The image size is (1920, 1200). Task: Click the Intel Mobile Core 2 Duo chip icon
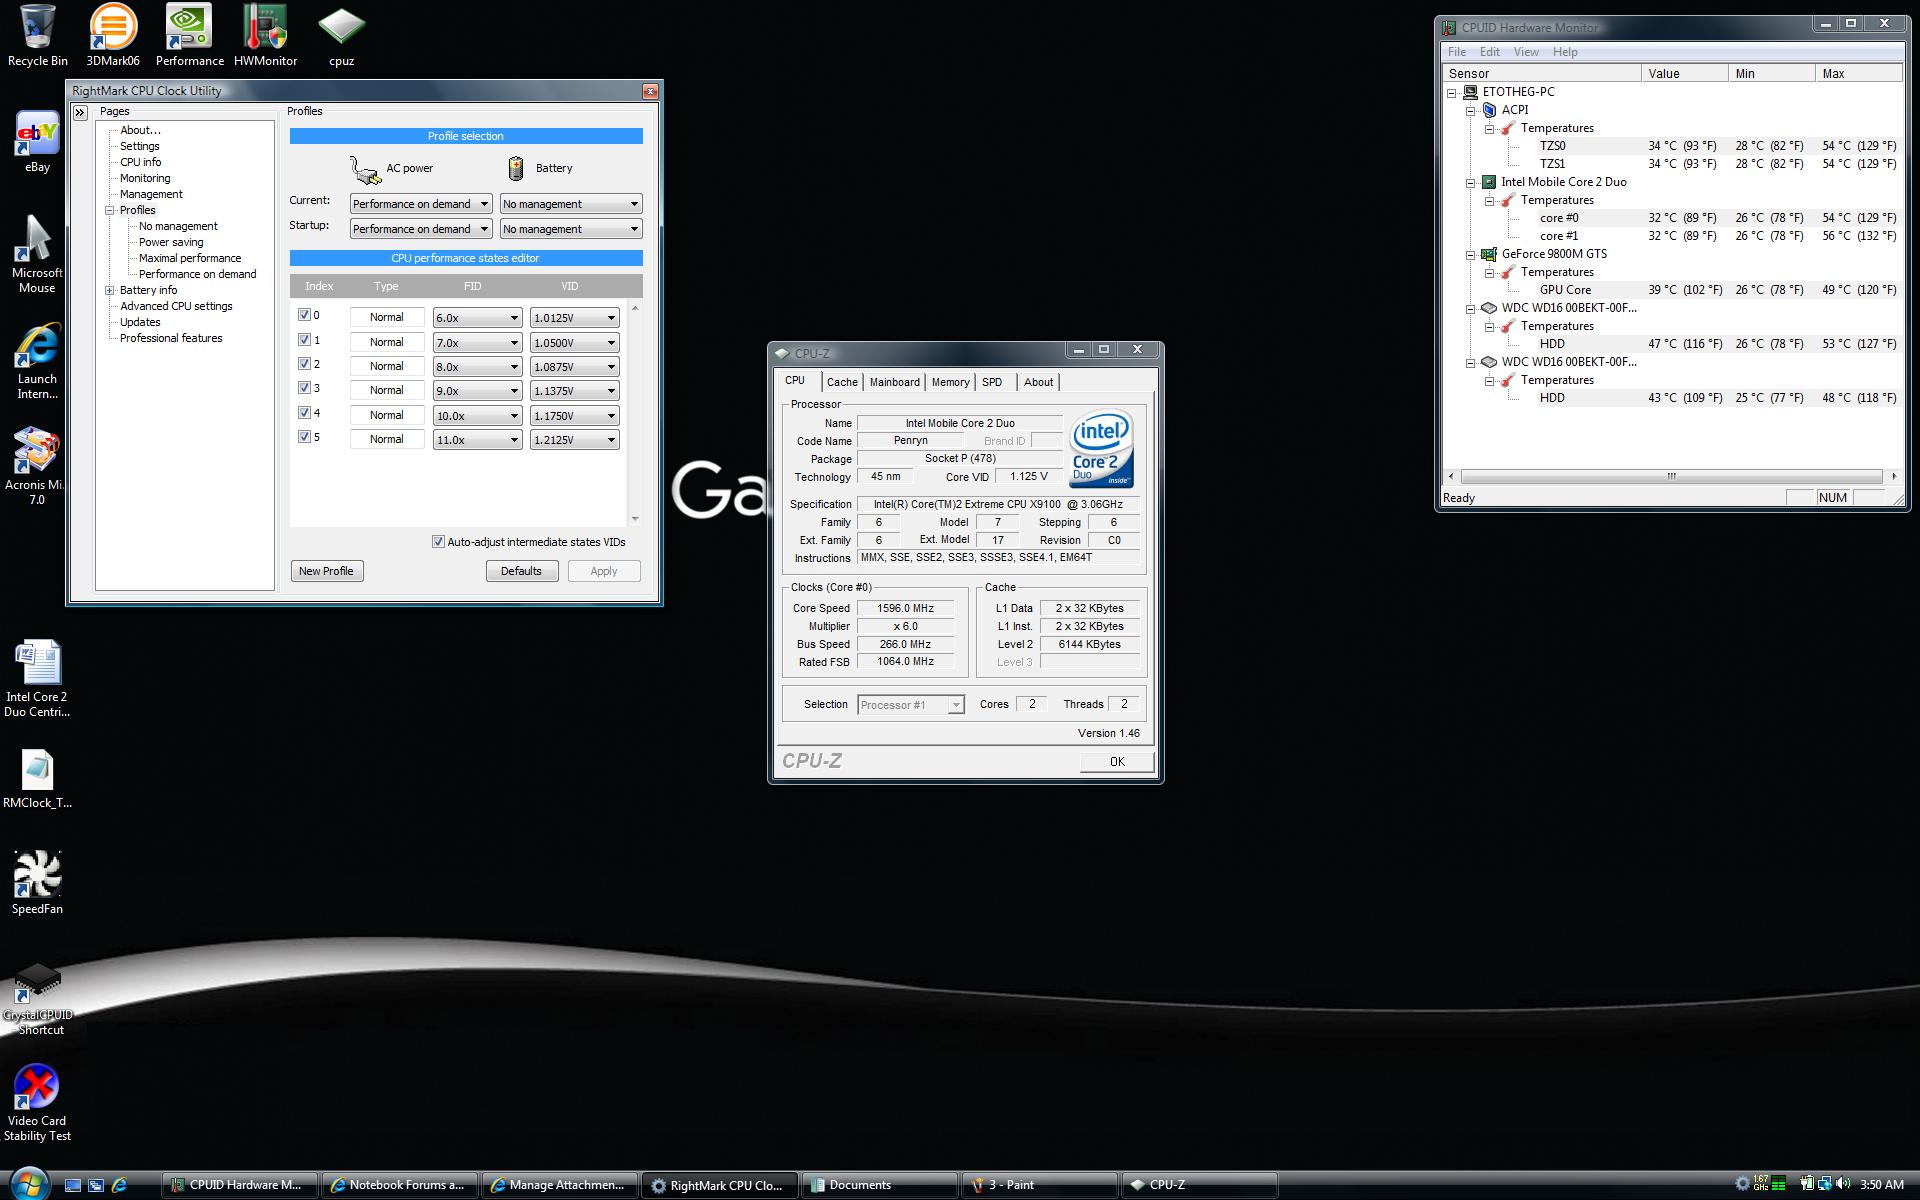point(1489,182)
